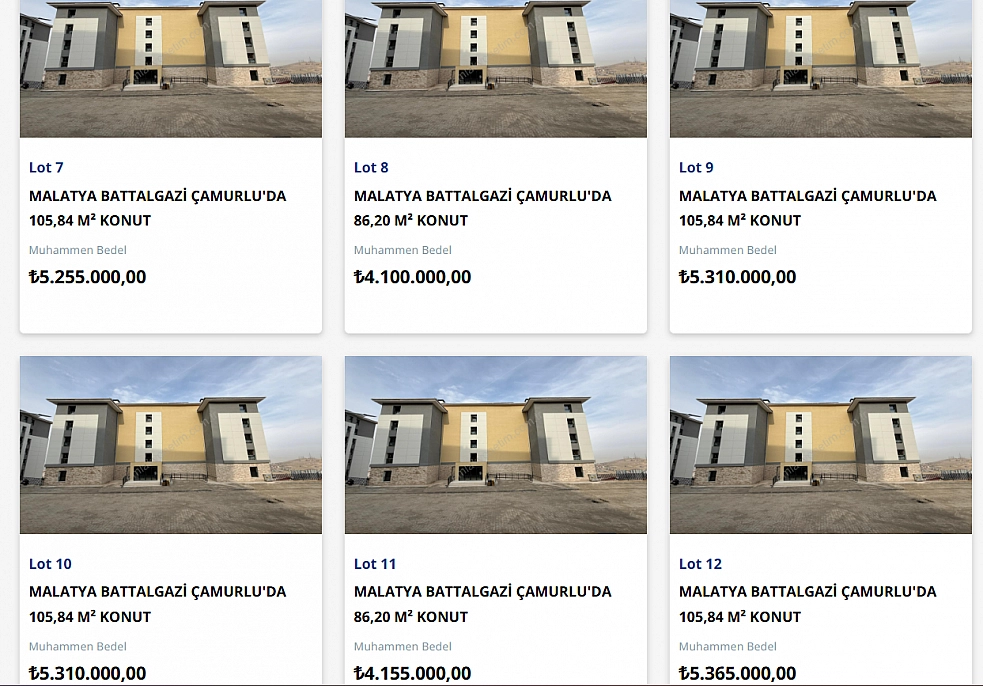Open the Lot 7 building photo
Screen dimensions: 983x686
(171, 68)
